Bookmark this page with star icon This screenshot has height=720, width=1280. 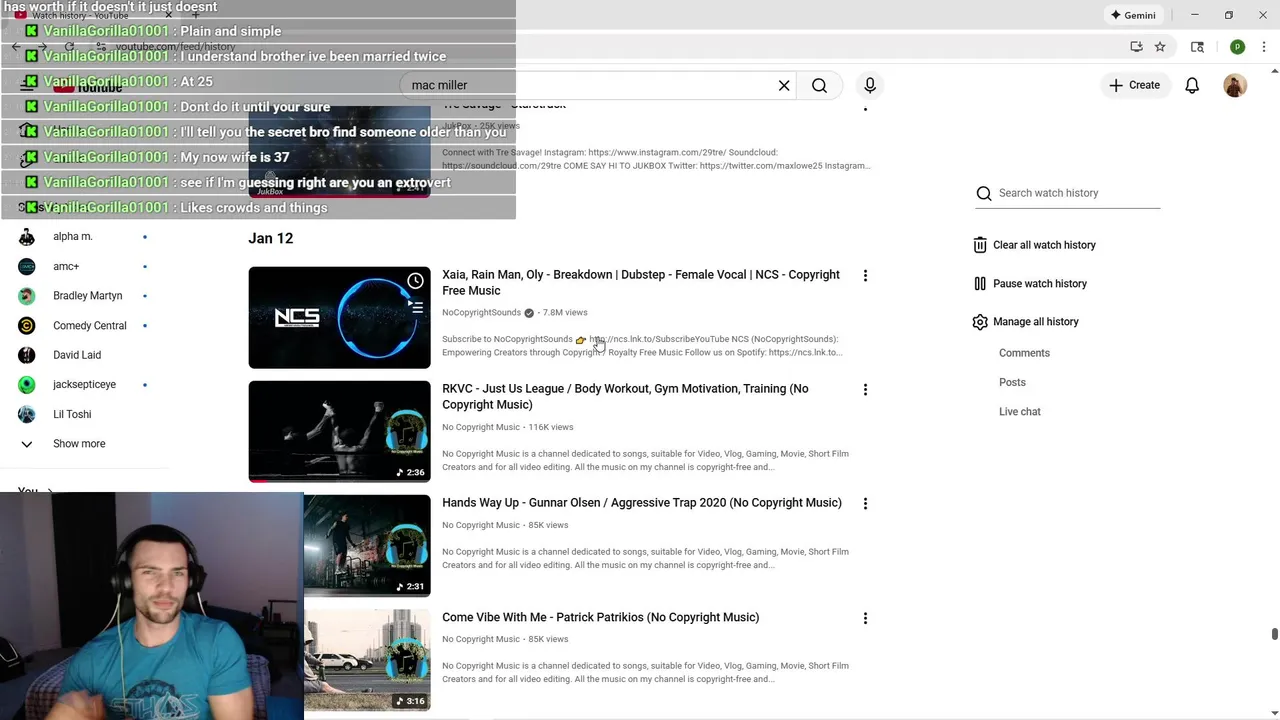(x=1160, y=46)
